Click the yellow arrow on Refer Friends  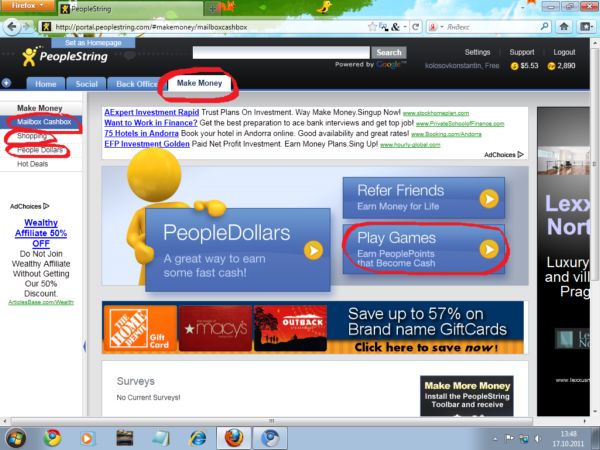(489, 199)
